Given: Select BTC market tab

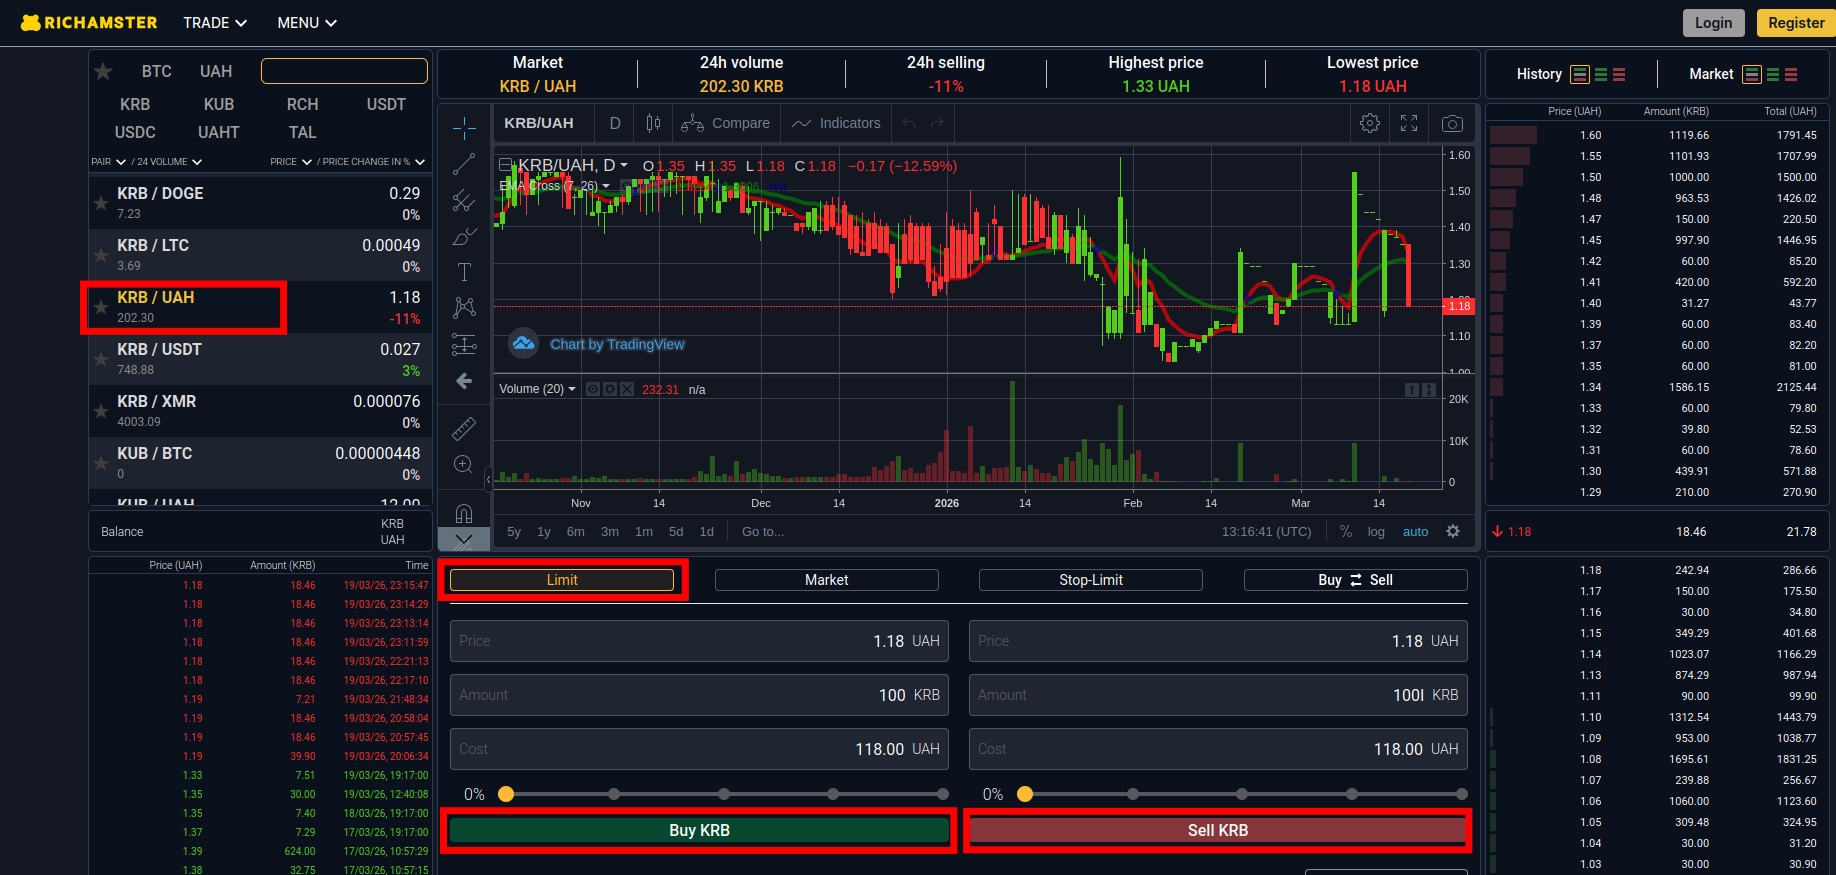Looking at the screenshot, I should 157,71.
